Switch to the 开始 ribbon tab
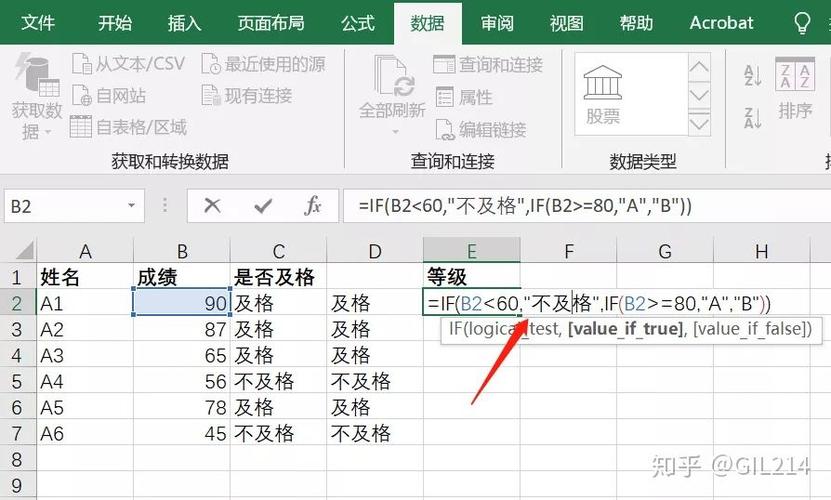Screen dimensions: 831x500 114,23
